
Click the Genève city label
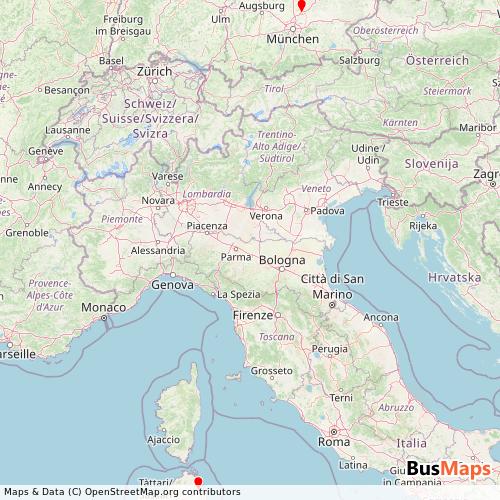pyautogui.click(x=46, y=151)
